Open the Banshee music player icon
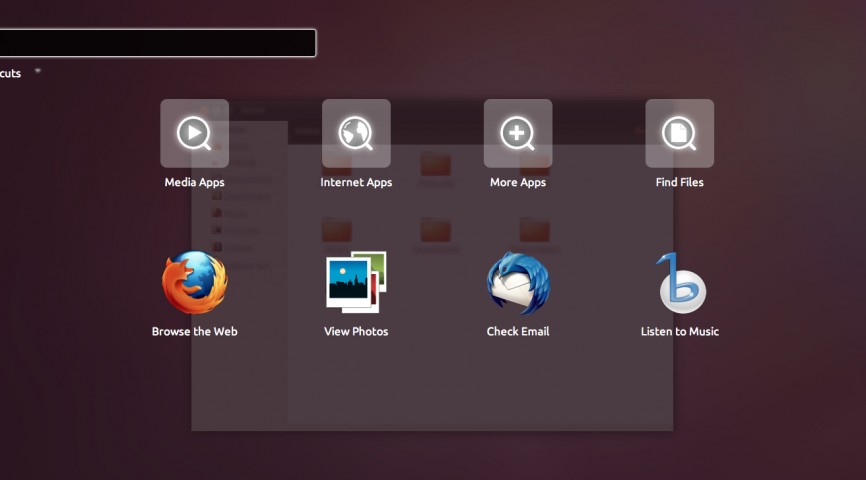Screen dimensions: 866x480 click(680, 283)
